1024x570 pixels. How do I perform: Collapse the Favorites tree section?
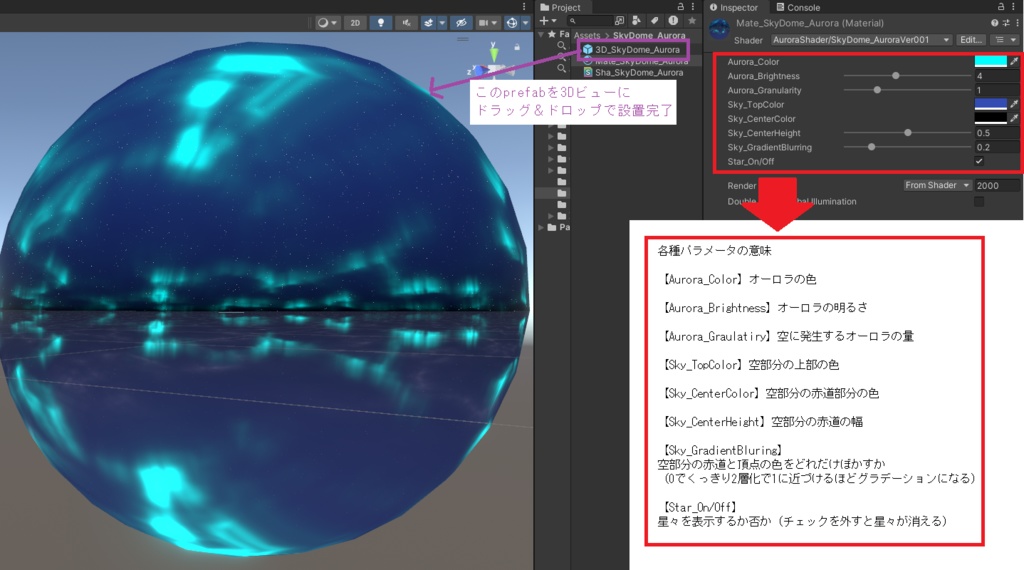[541, 34]
